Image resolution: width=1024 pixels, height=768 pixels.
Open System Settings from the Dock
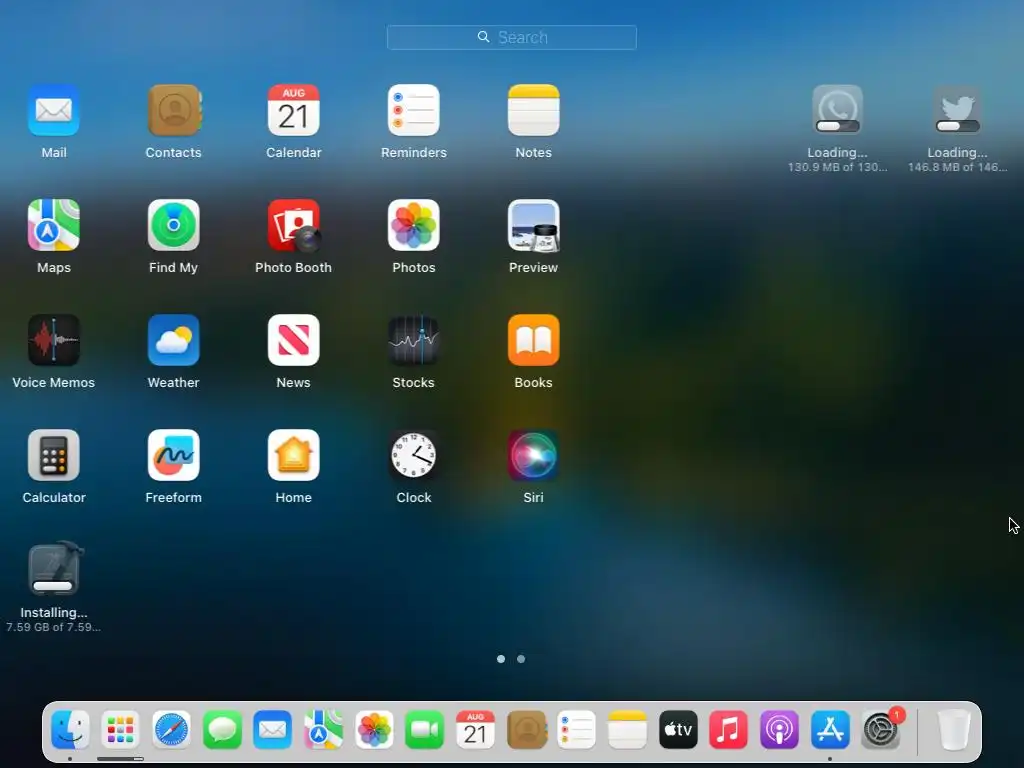pos(881,729)
